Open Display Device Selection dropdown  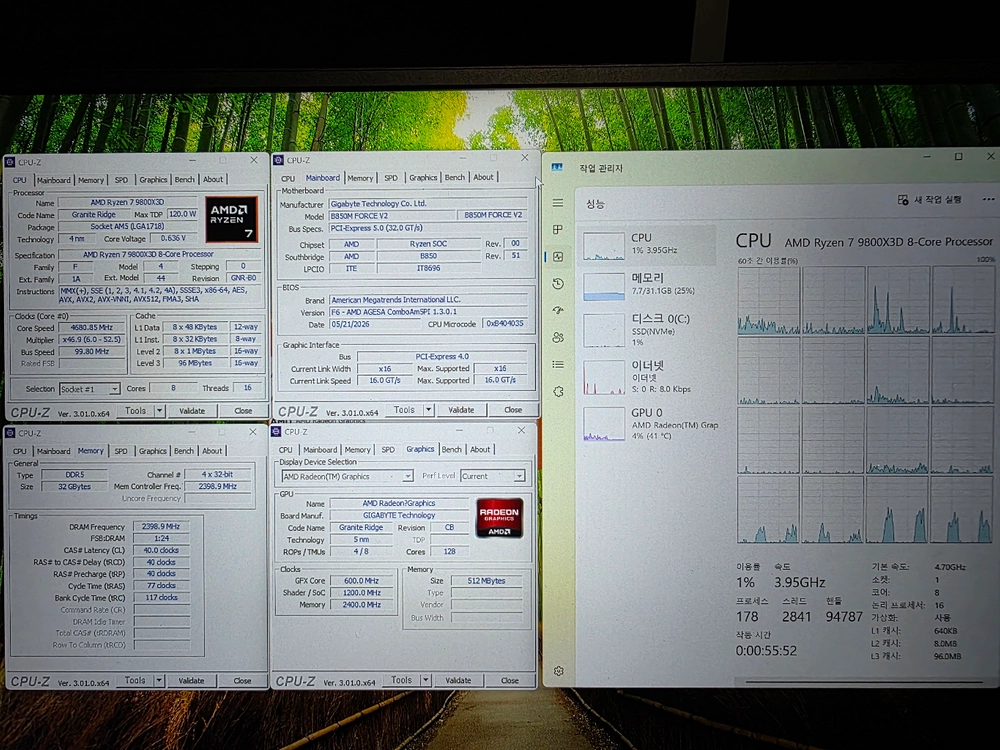[347, 476]
